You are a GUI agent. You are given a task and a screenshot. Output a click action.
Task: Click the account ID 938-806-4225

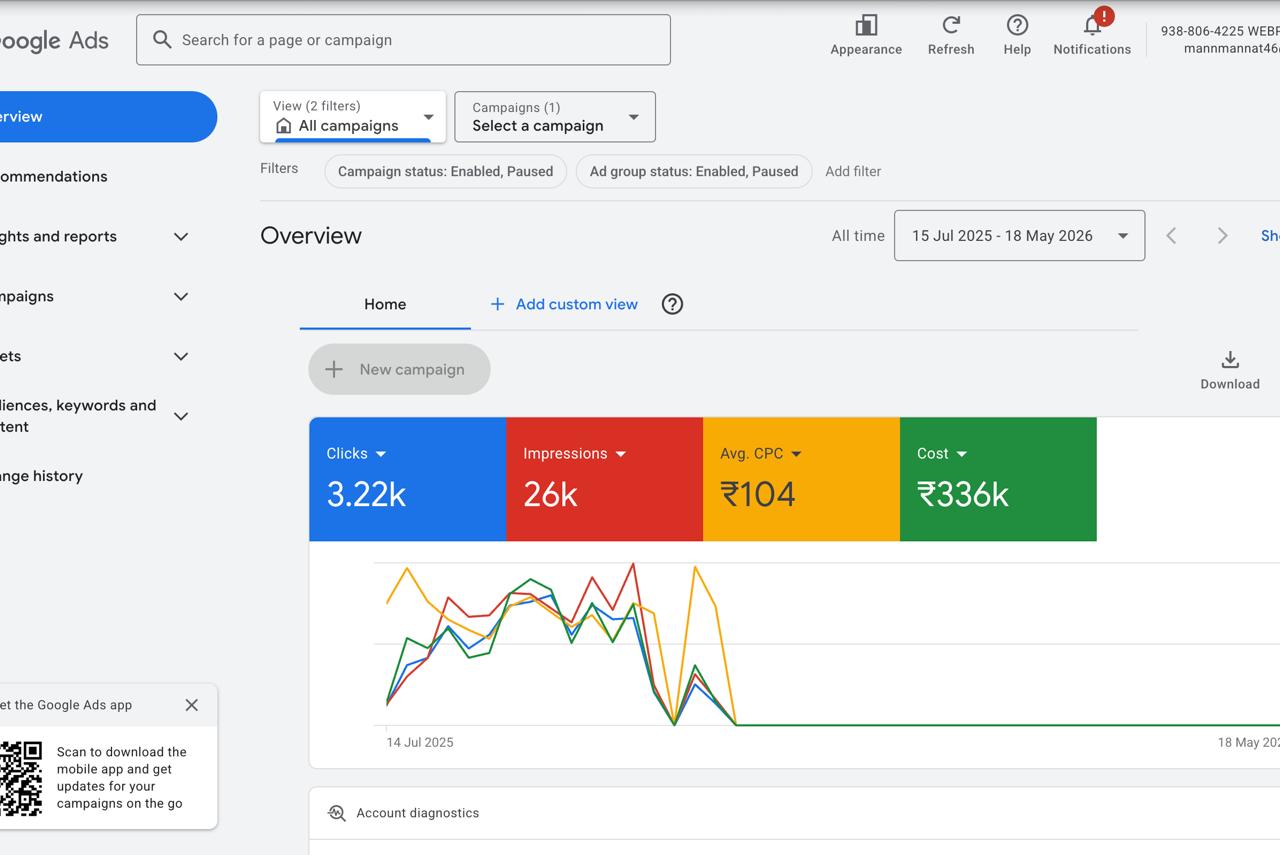(1202, 31)
